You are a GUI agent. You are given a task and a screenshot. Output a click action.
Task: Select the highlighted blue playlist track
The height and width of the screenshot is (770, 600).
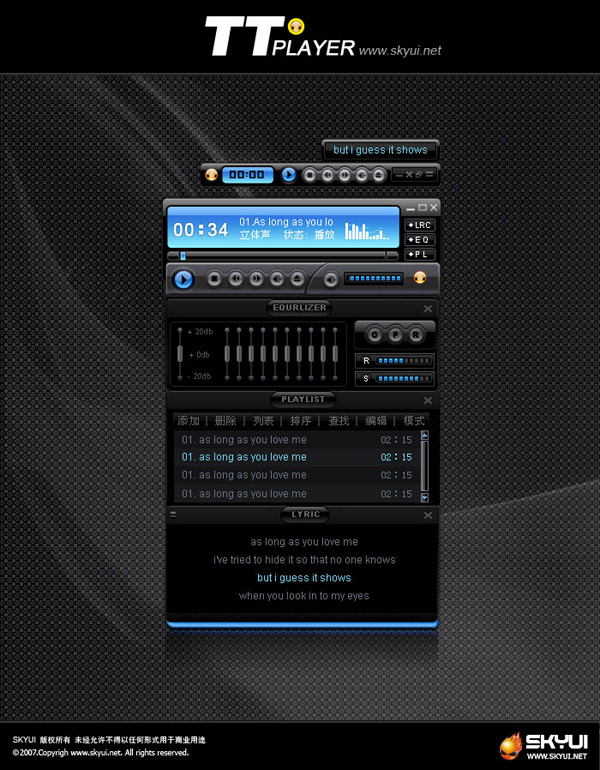[297, 457]
